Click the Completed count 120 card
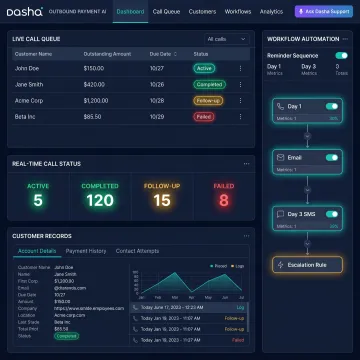The width and height of the screenshot is (360, 360). click(100, 197)
